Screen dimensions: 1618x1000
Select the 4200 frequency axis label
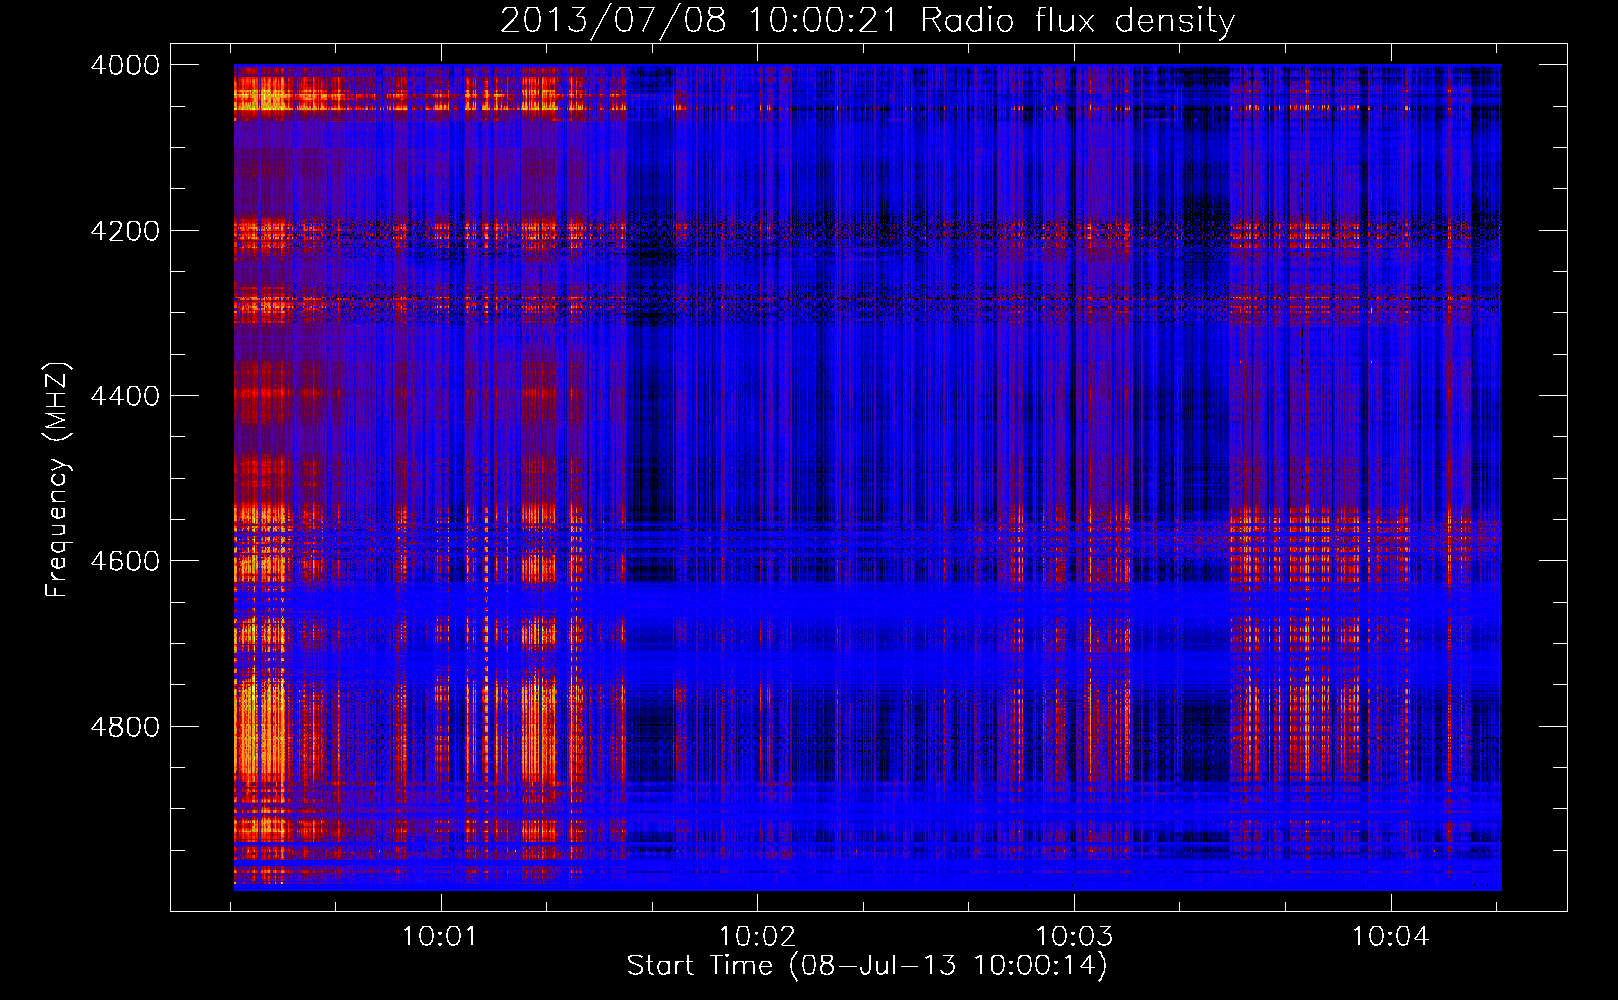[x=125, y=231]
